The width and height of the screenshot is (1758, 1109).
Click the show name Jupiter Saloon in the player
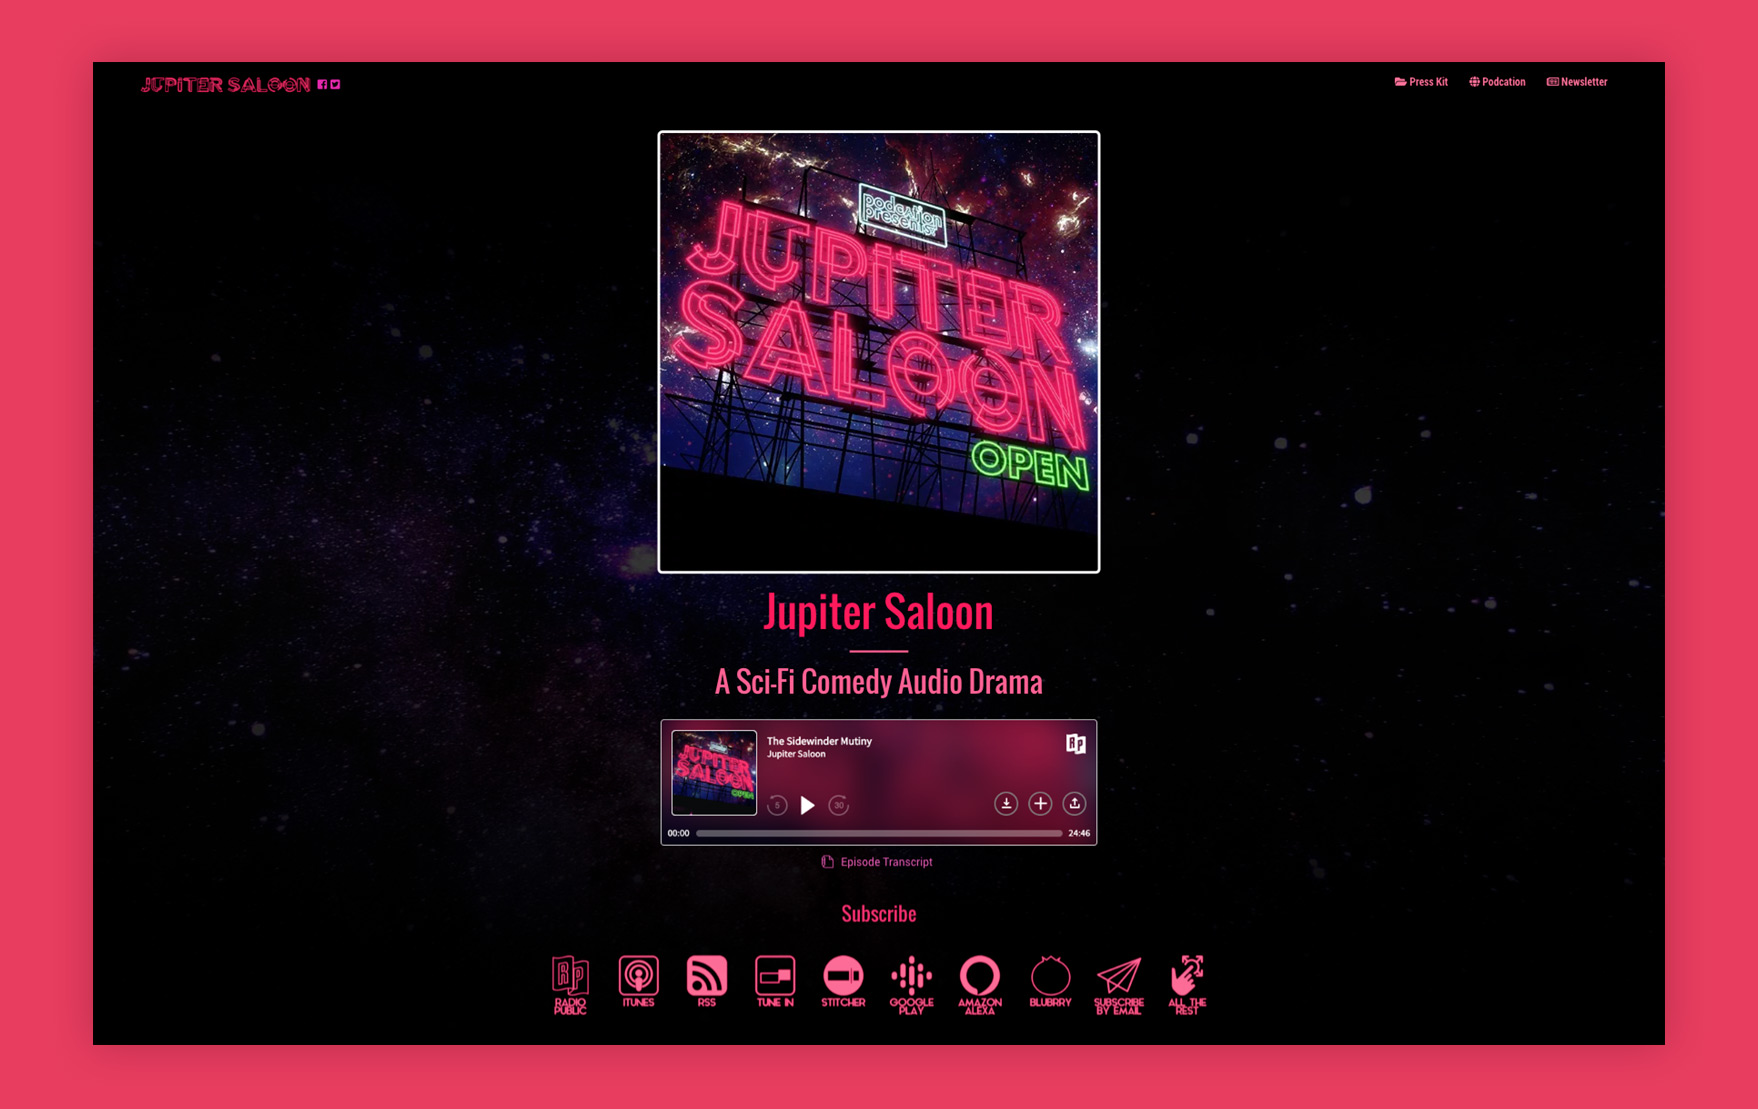(x=796, y=754)
